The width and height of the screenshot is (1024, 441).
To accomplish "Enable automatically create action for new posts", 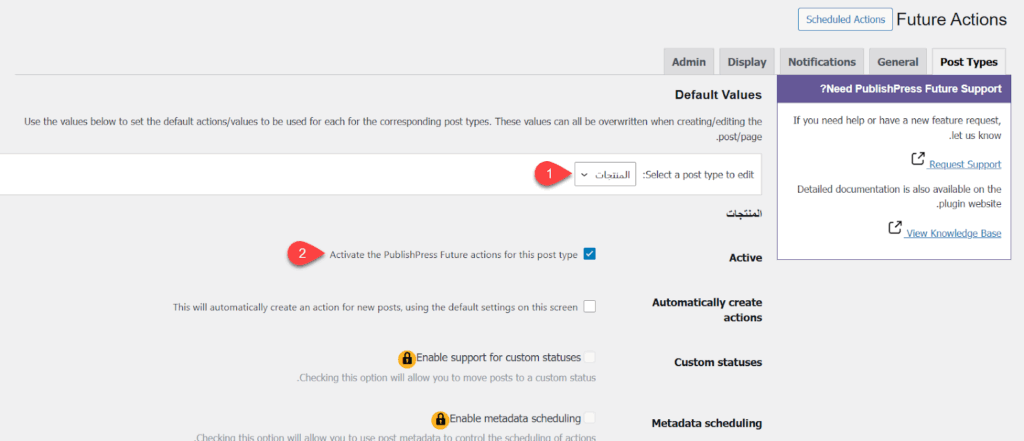I will tap(589, 306).
